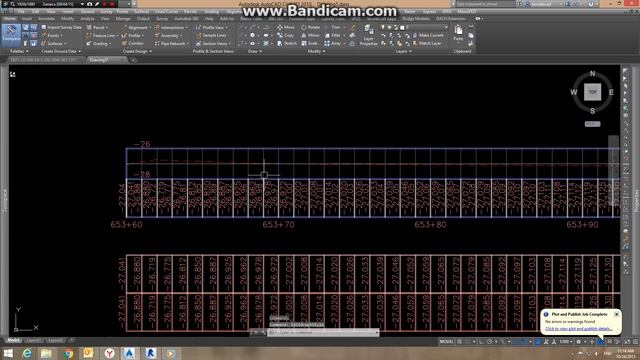This screenshot has height=360, width=640.
Task: Switch to the Model layout tab
Action: click(13, 340)
